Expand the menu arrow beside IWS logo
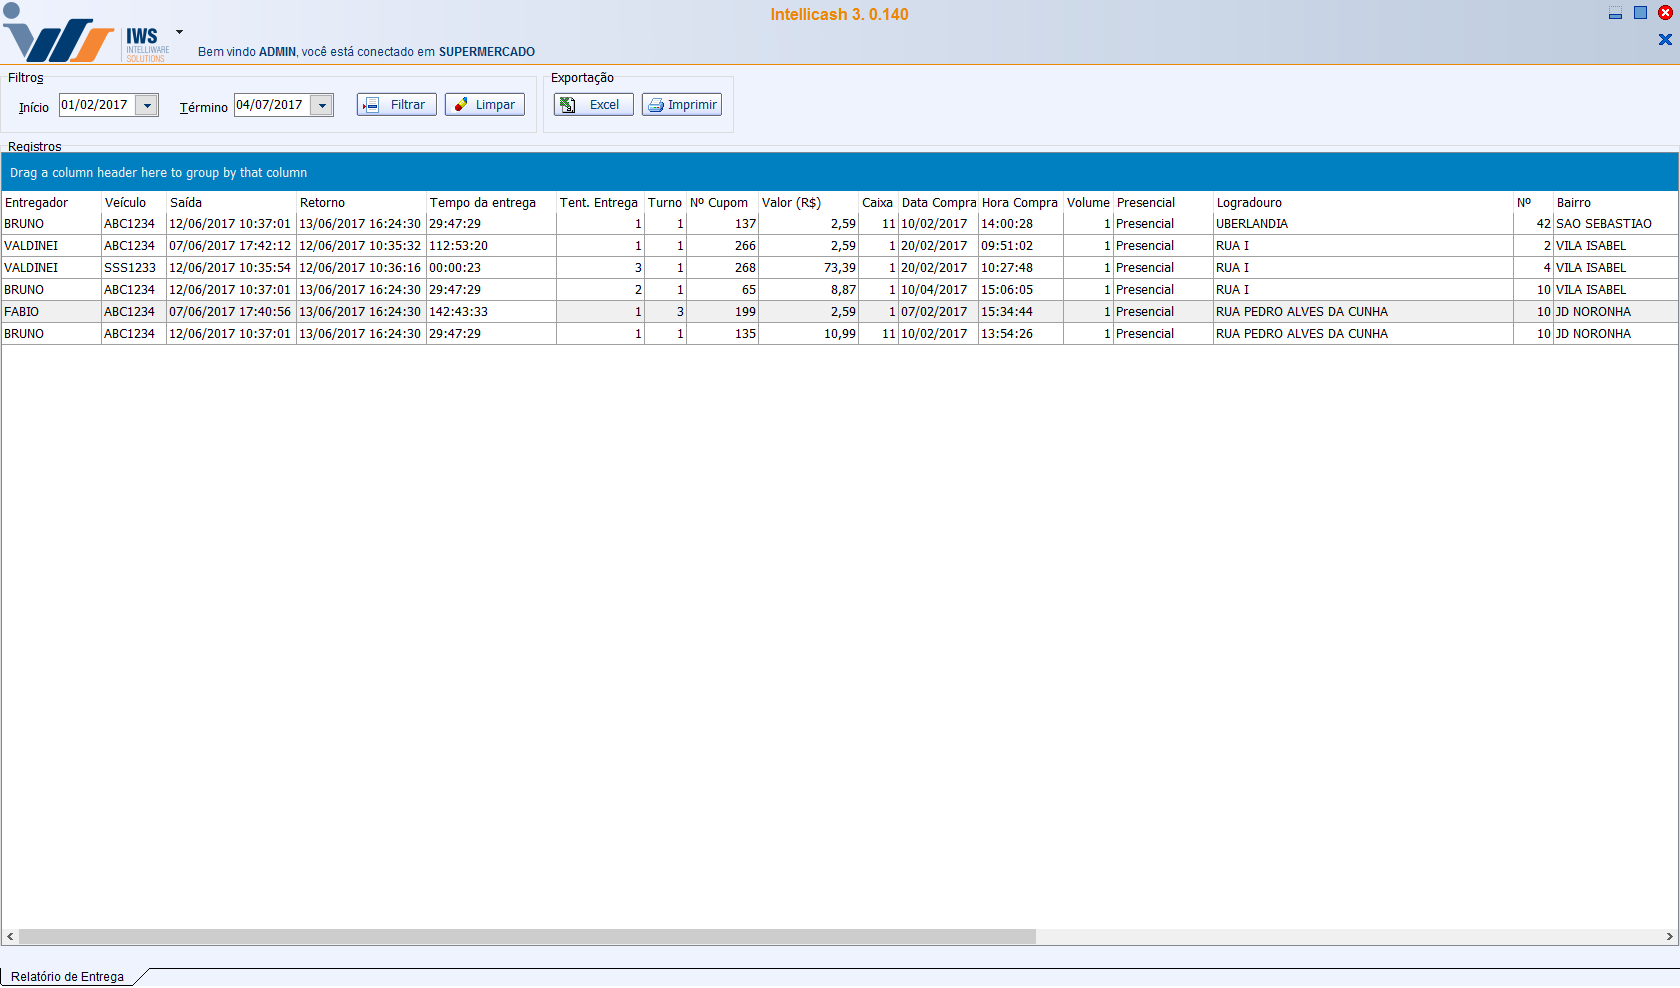The height and width of the screenshot is (988, 1680). point(179,32)
